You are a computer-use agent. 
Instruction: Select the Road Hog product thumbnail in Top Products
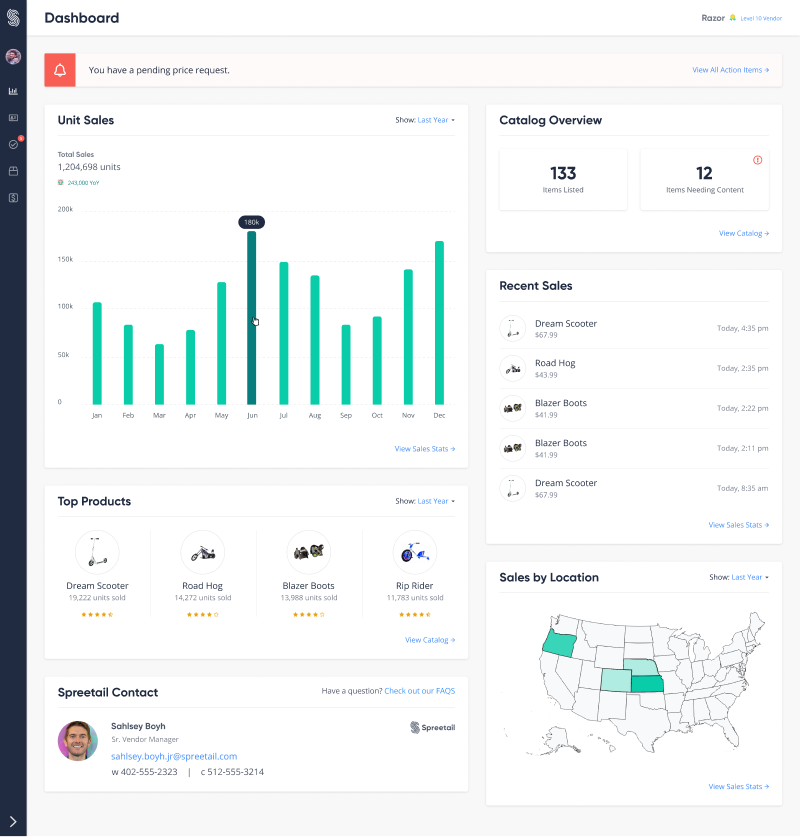click(x=202, y=552)
